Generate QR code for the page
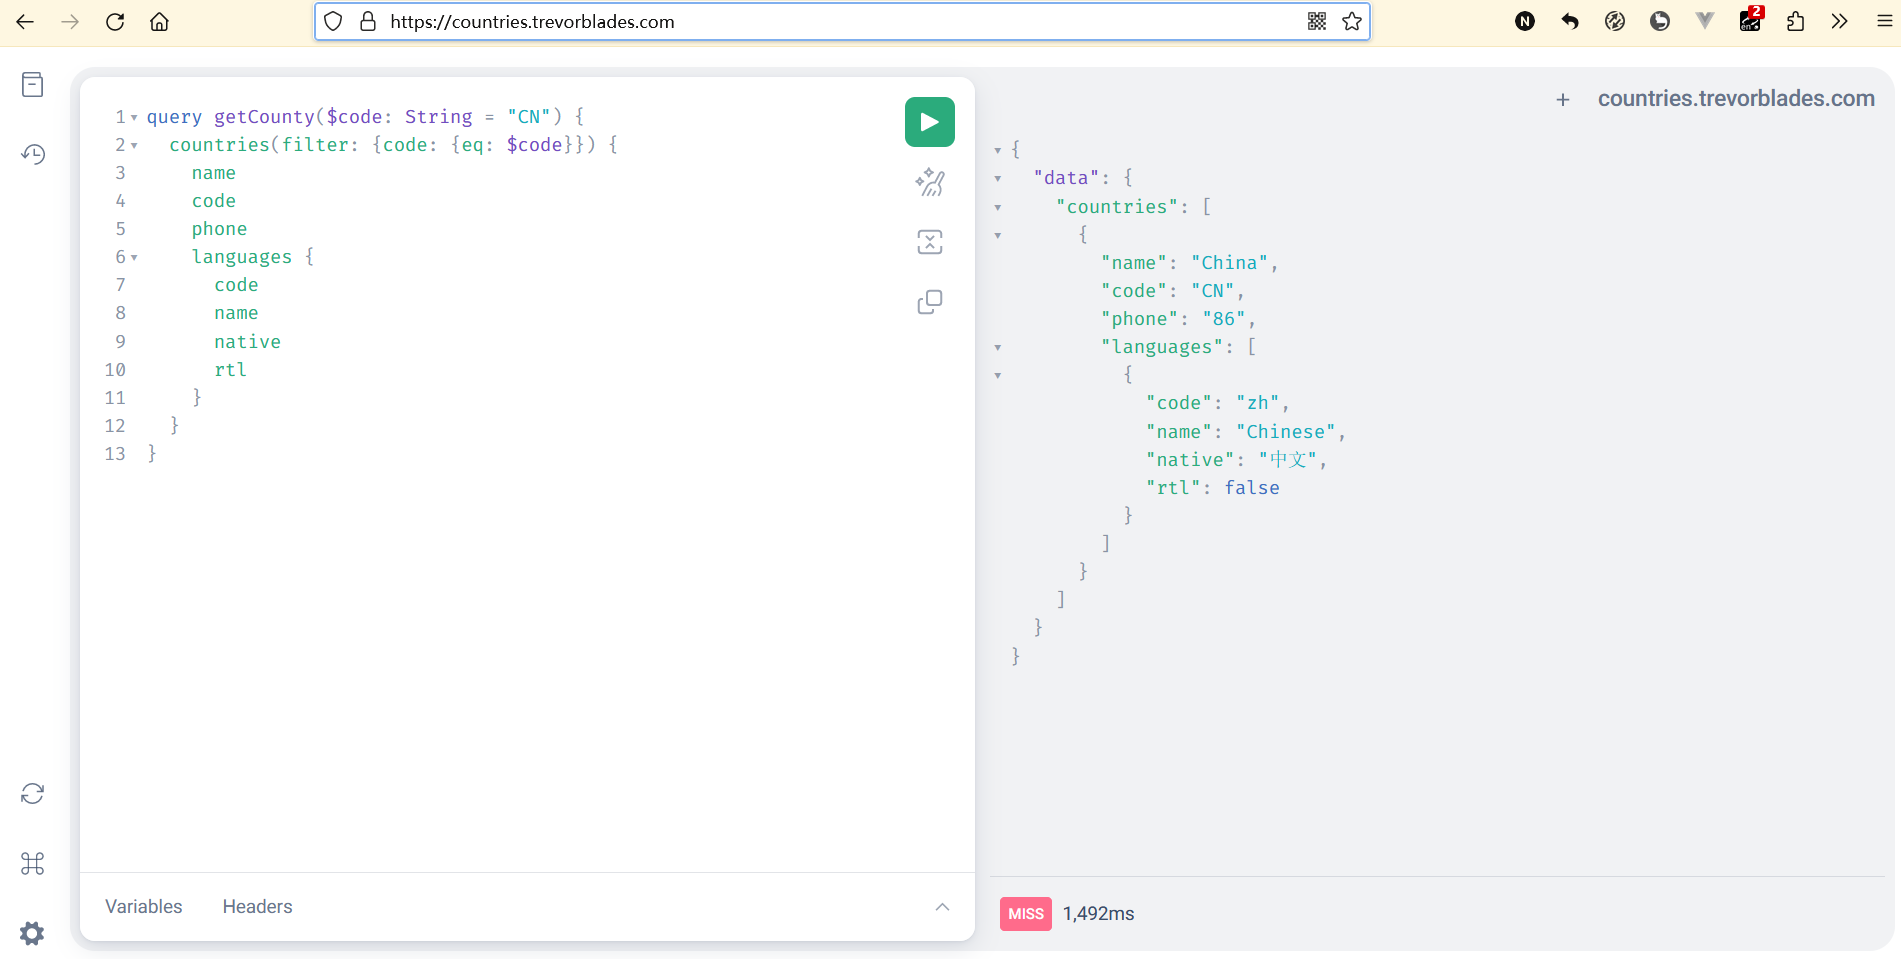 coord(1317,21)
